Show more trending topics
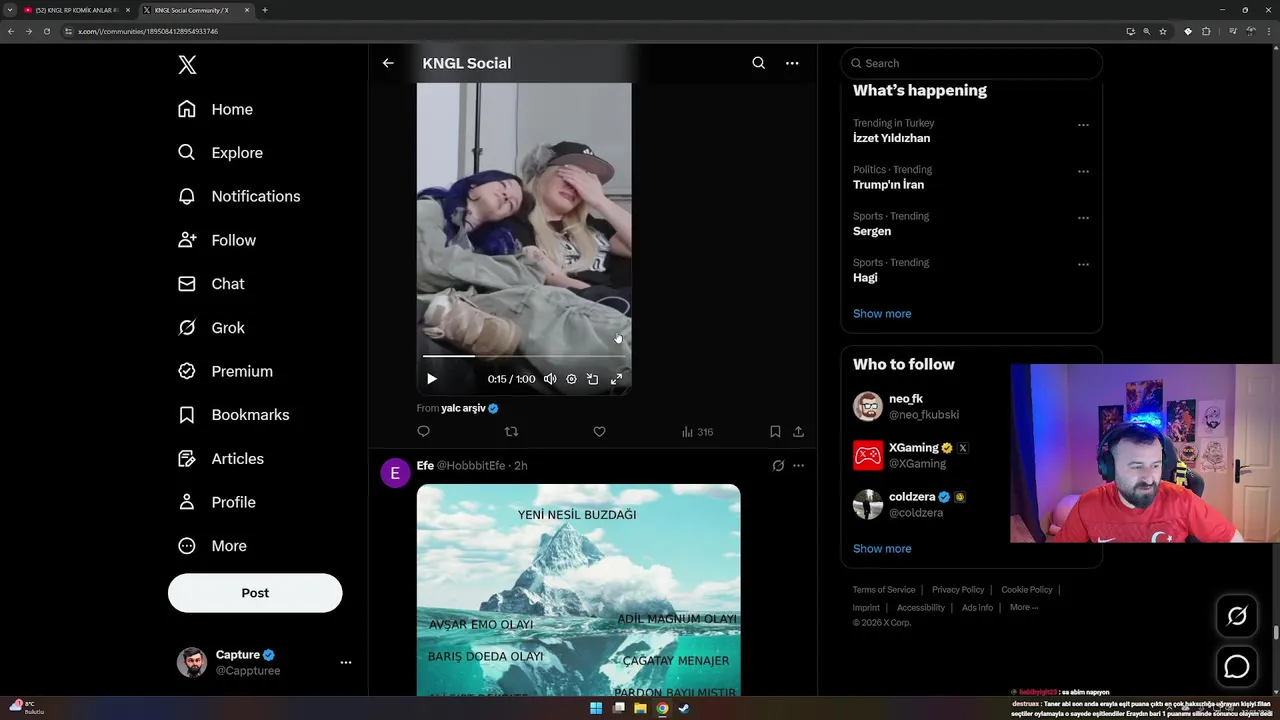The height and width of the screenshot is (720, 1280). pyautogui.click(x=882, y=314)
